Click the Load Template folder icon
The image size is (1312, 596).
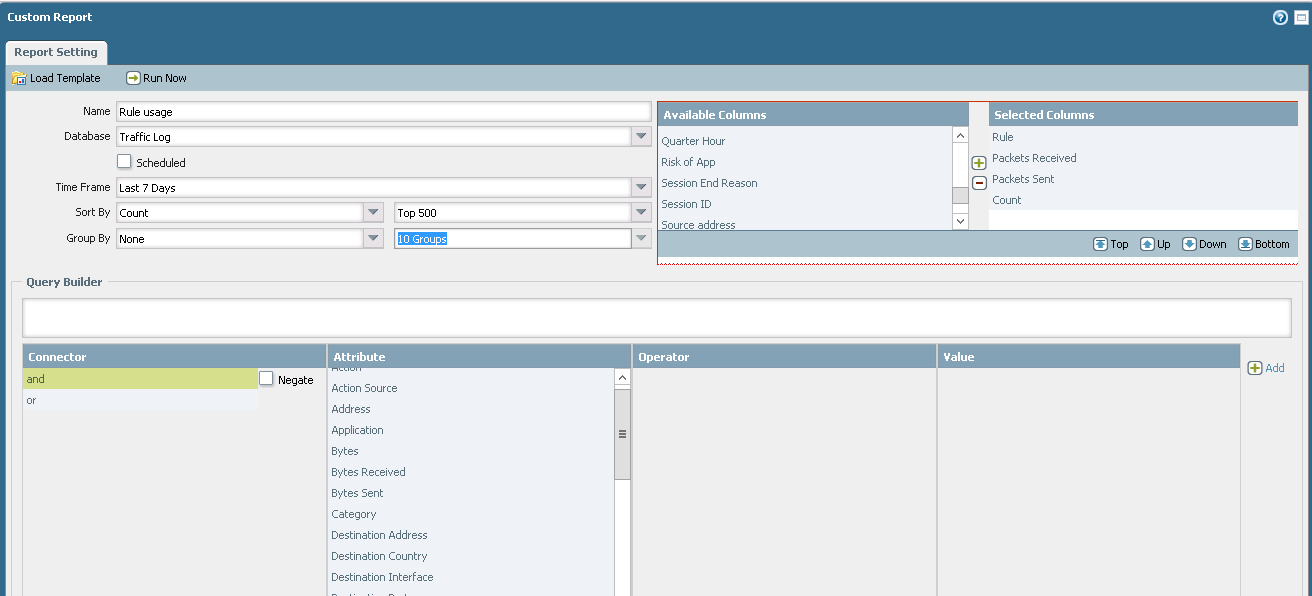tap(18, 78)
